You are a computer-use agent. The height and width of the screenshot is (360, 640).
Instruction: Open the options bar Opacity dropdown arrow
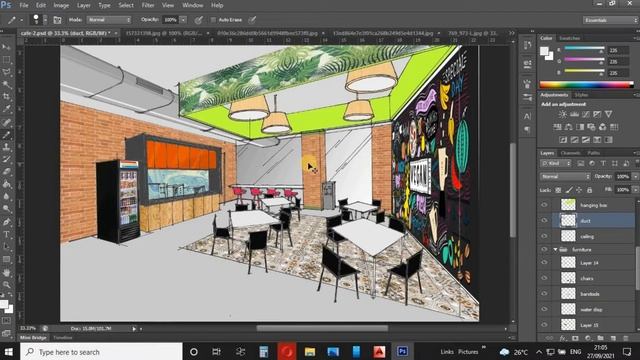click(184, 20)
